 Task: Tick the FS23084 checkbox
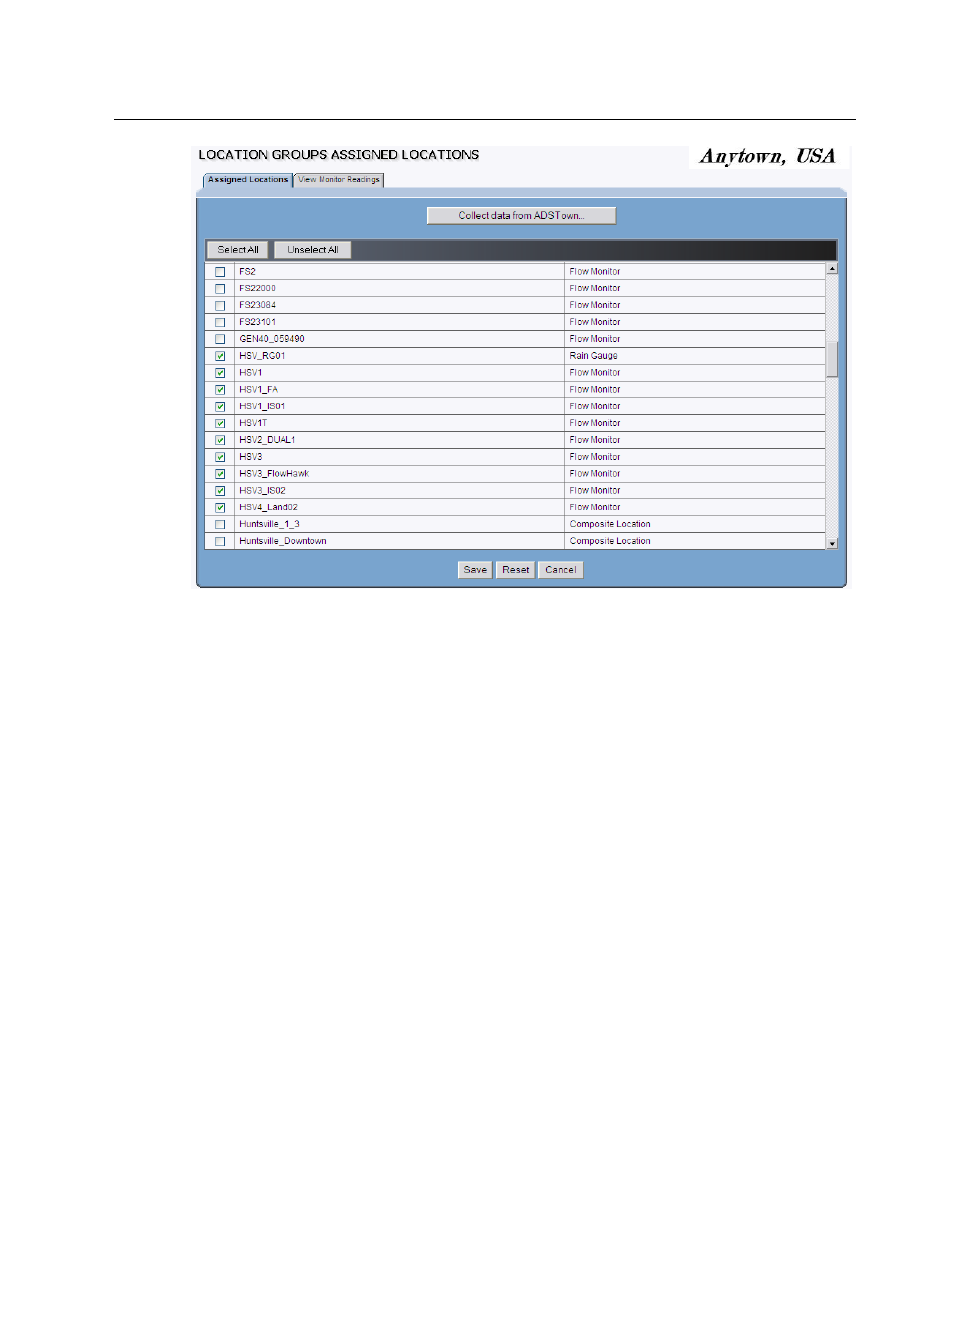pos(220,306)
